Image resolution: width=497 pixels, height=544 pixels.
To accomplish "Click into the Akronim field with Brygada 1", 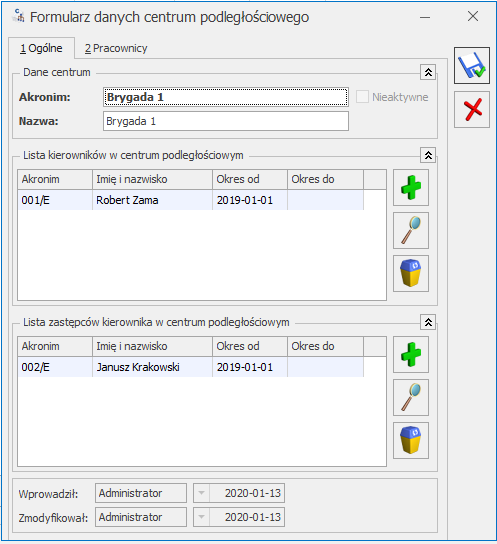I will pyautogui.click(x=226, y=97).
